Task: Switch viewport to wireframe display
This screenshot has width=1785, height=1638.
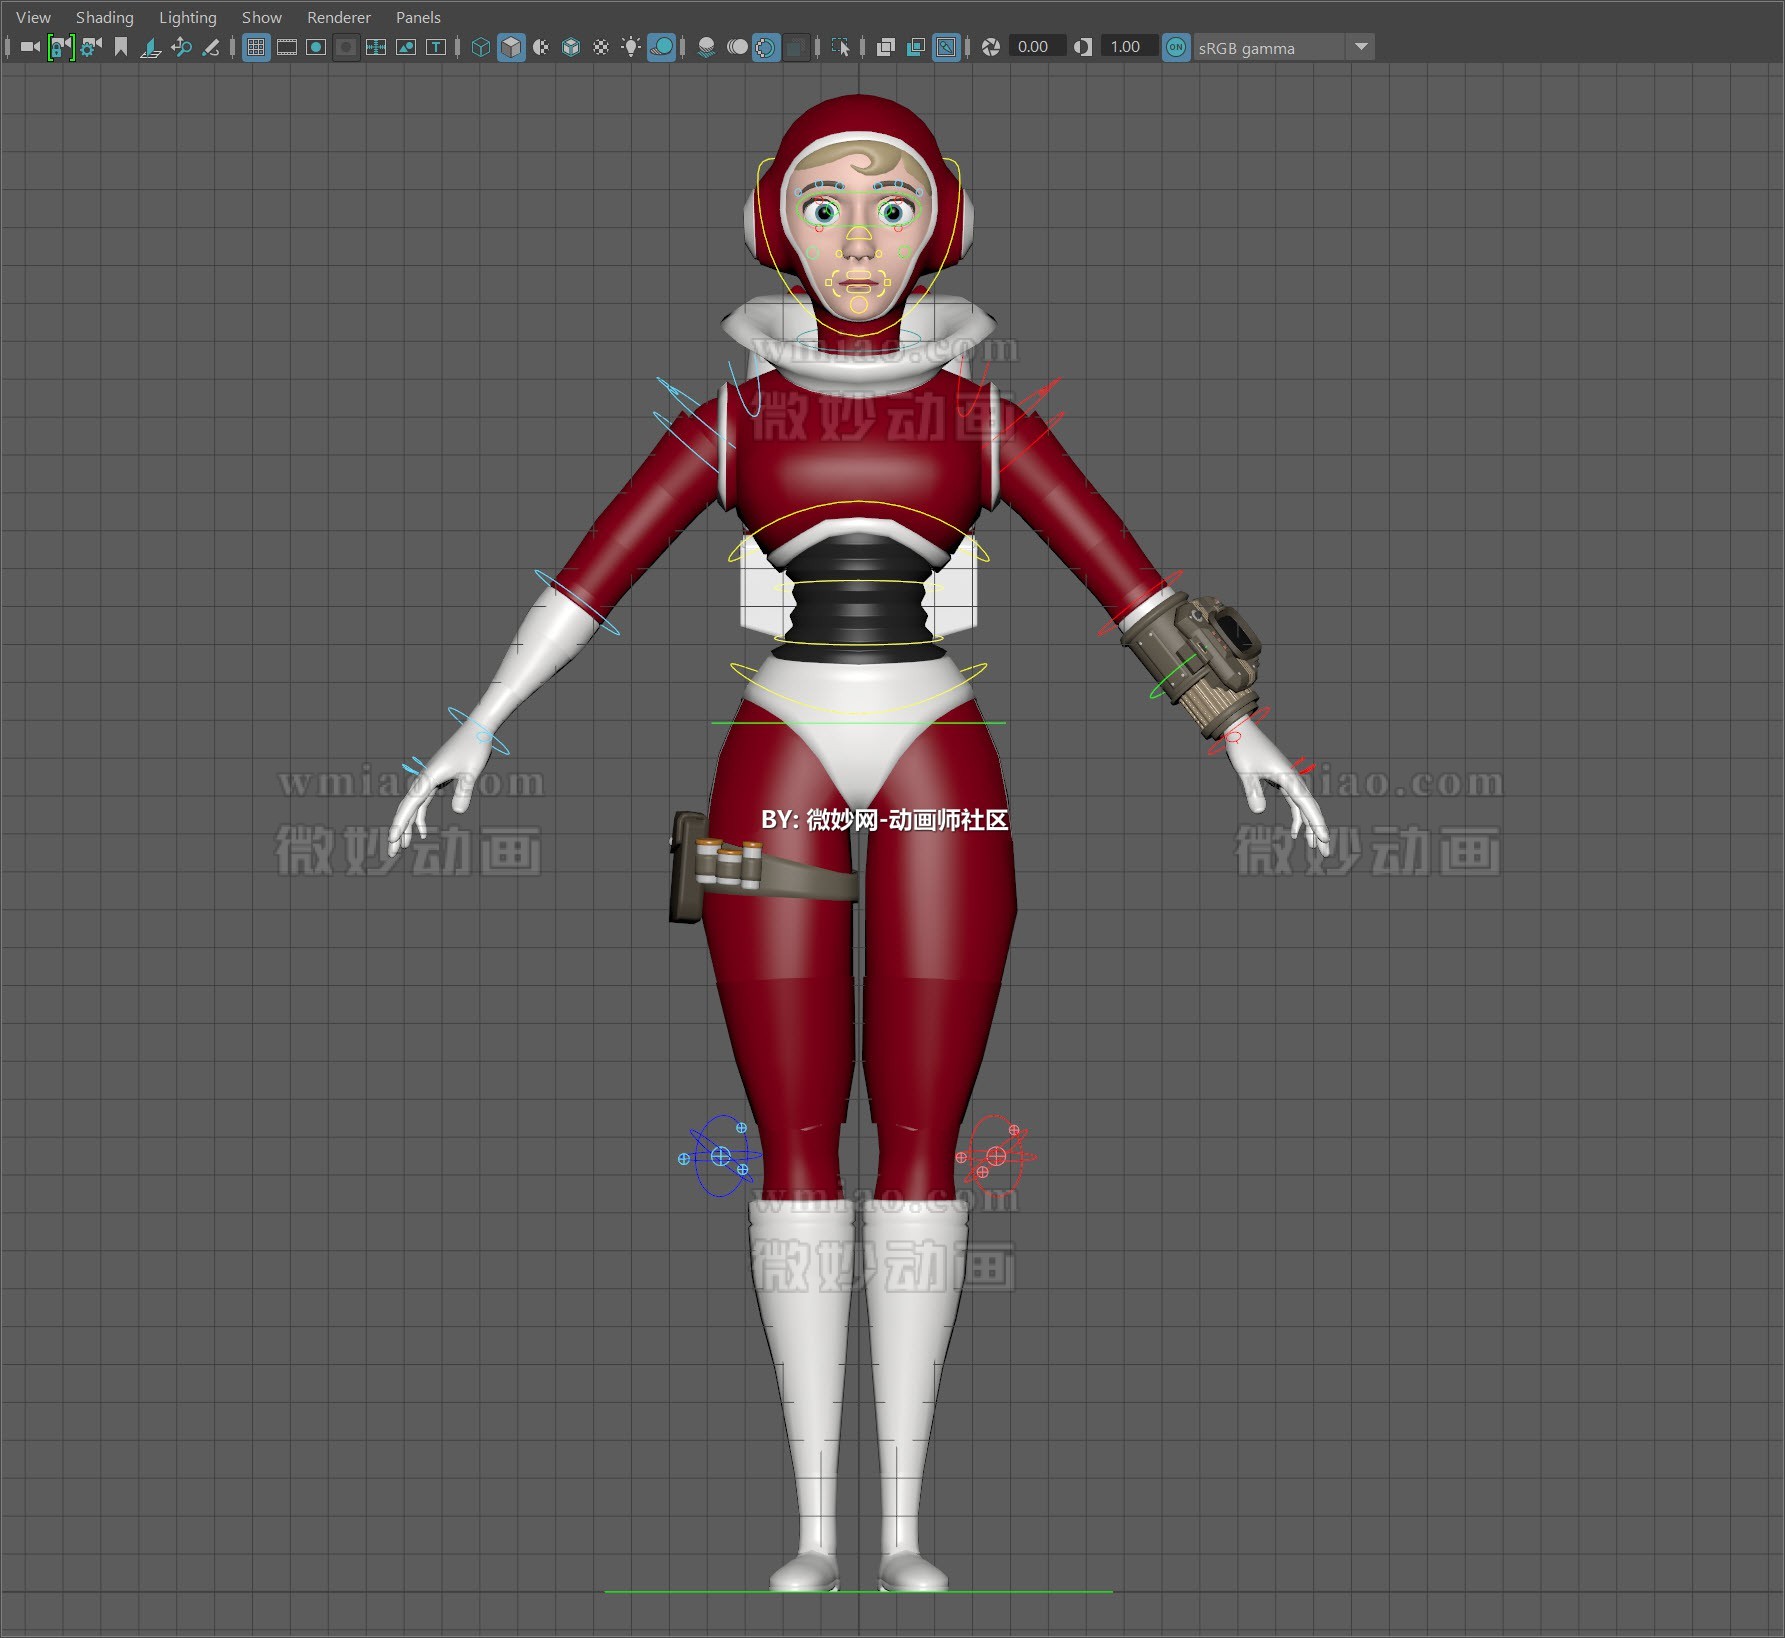Action: 479,47
